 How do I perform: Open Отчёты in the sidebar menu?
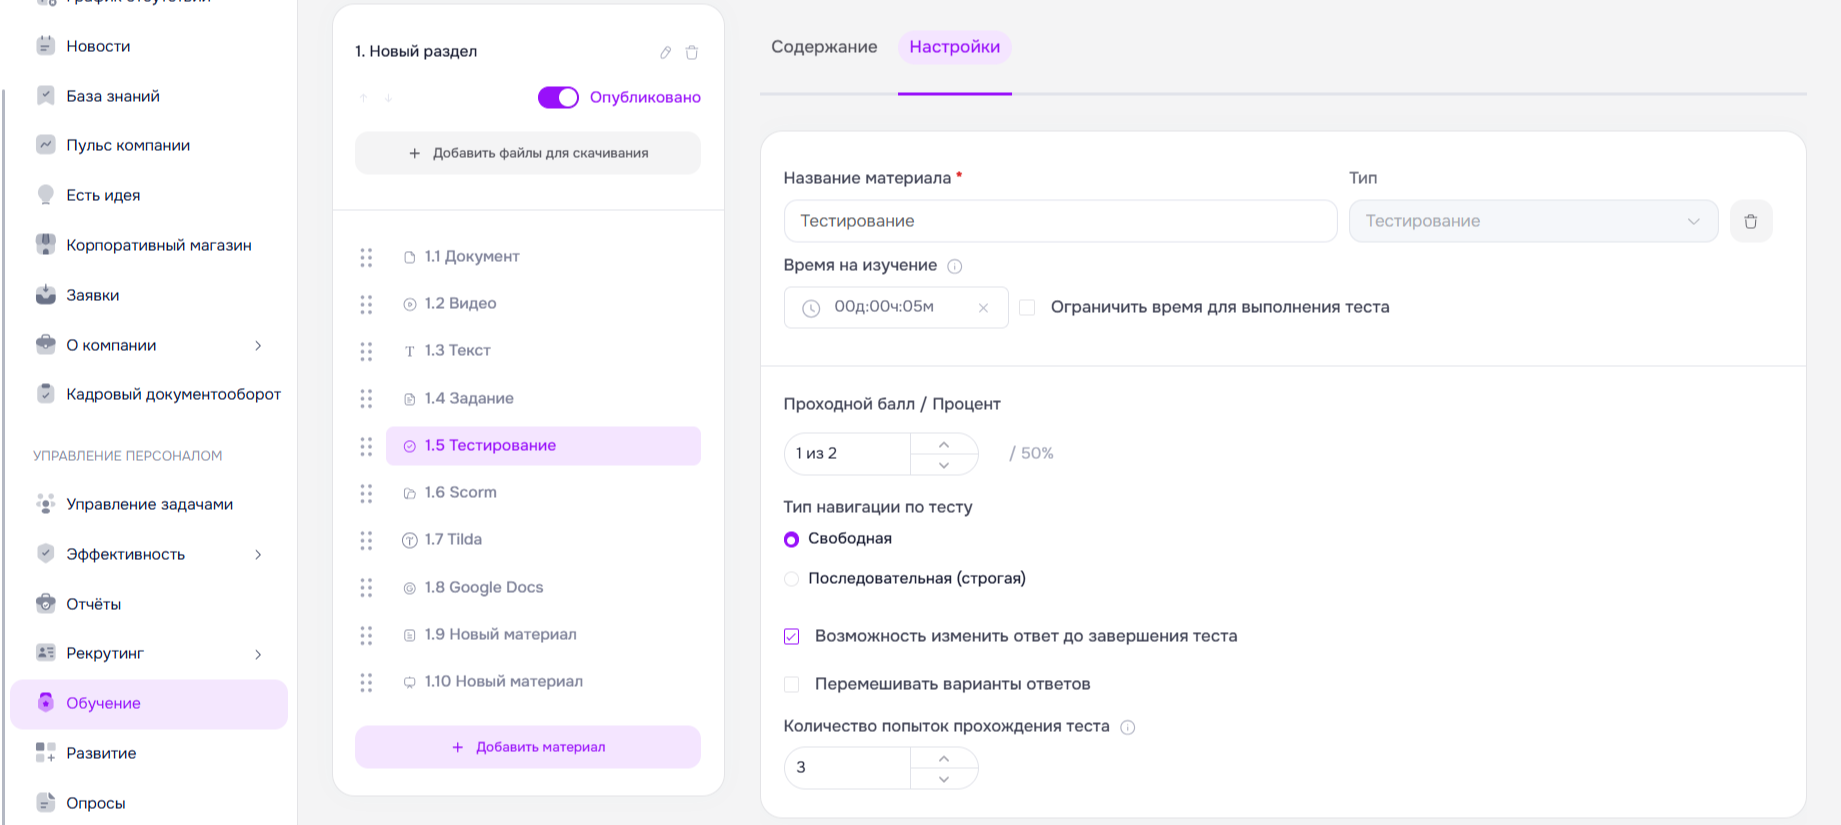(93, 604)
